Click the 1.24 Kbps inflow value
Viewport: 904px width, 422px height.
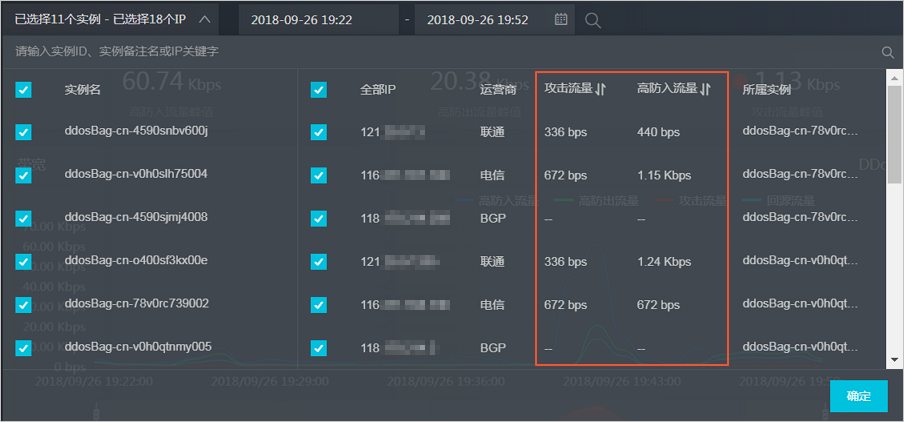tap(664, 262)
